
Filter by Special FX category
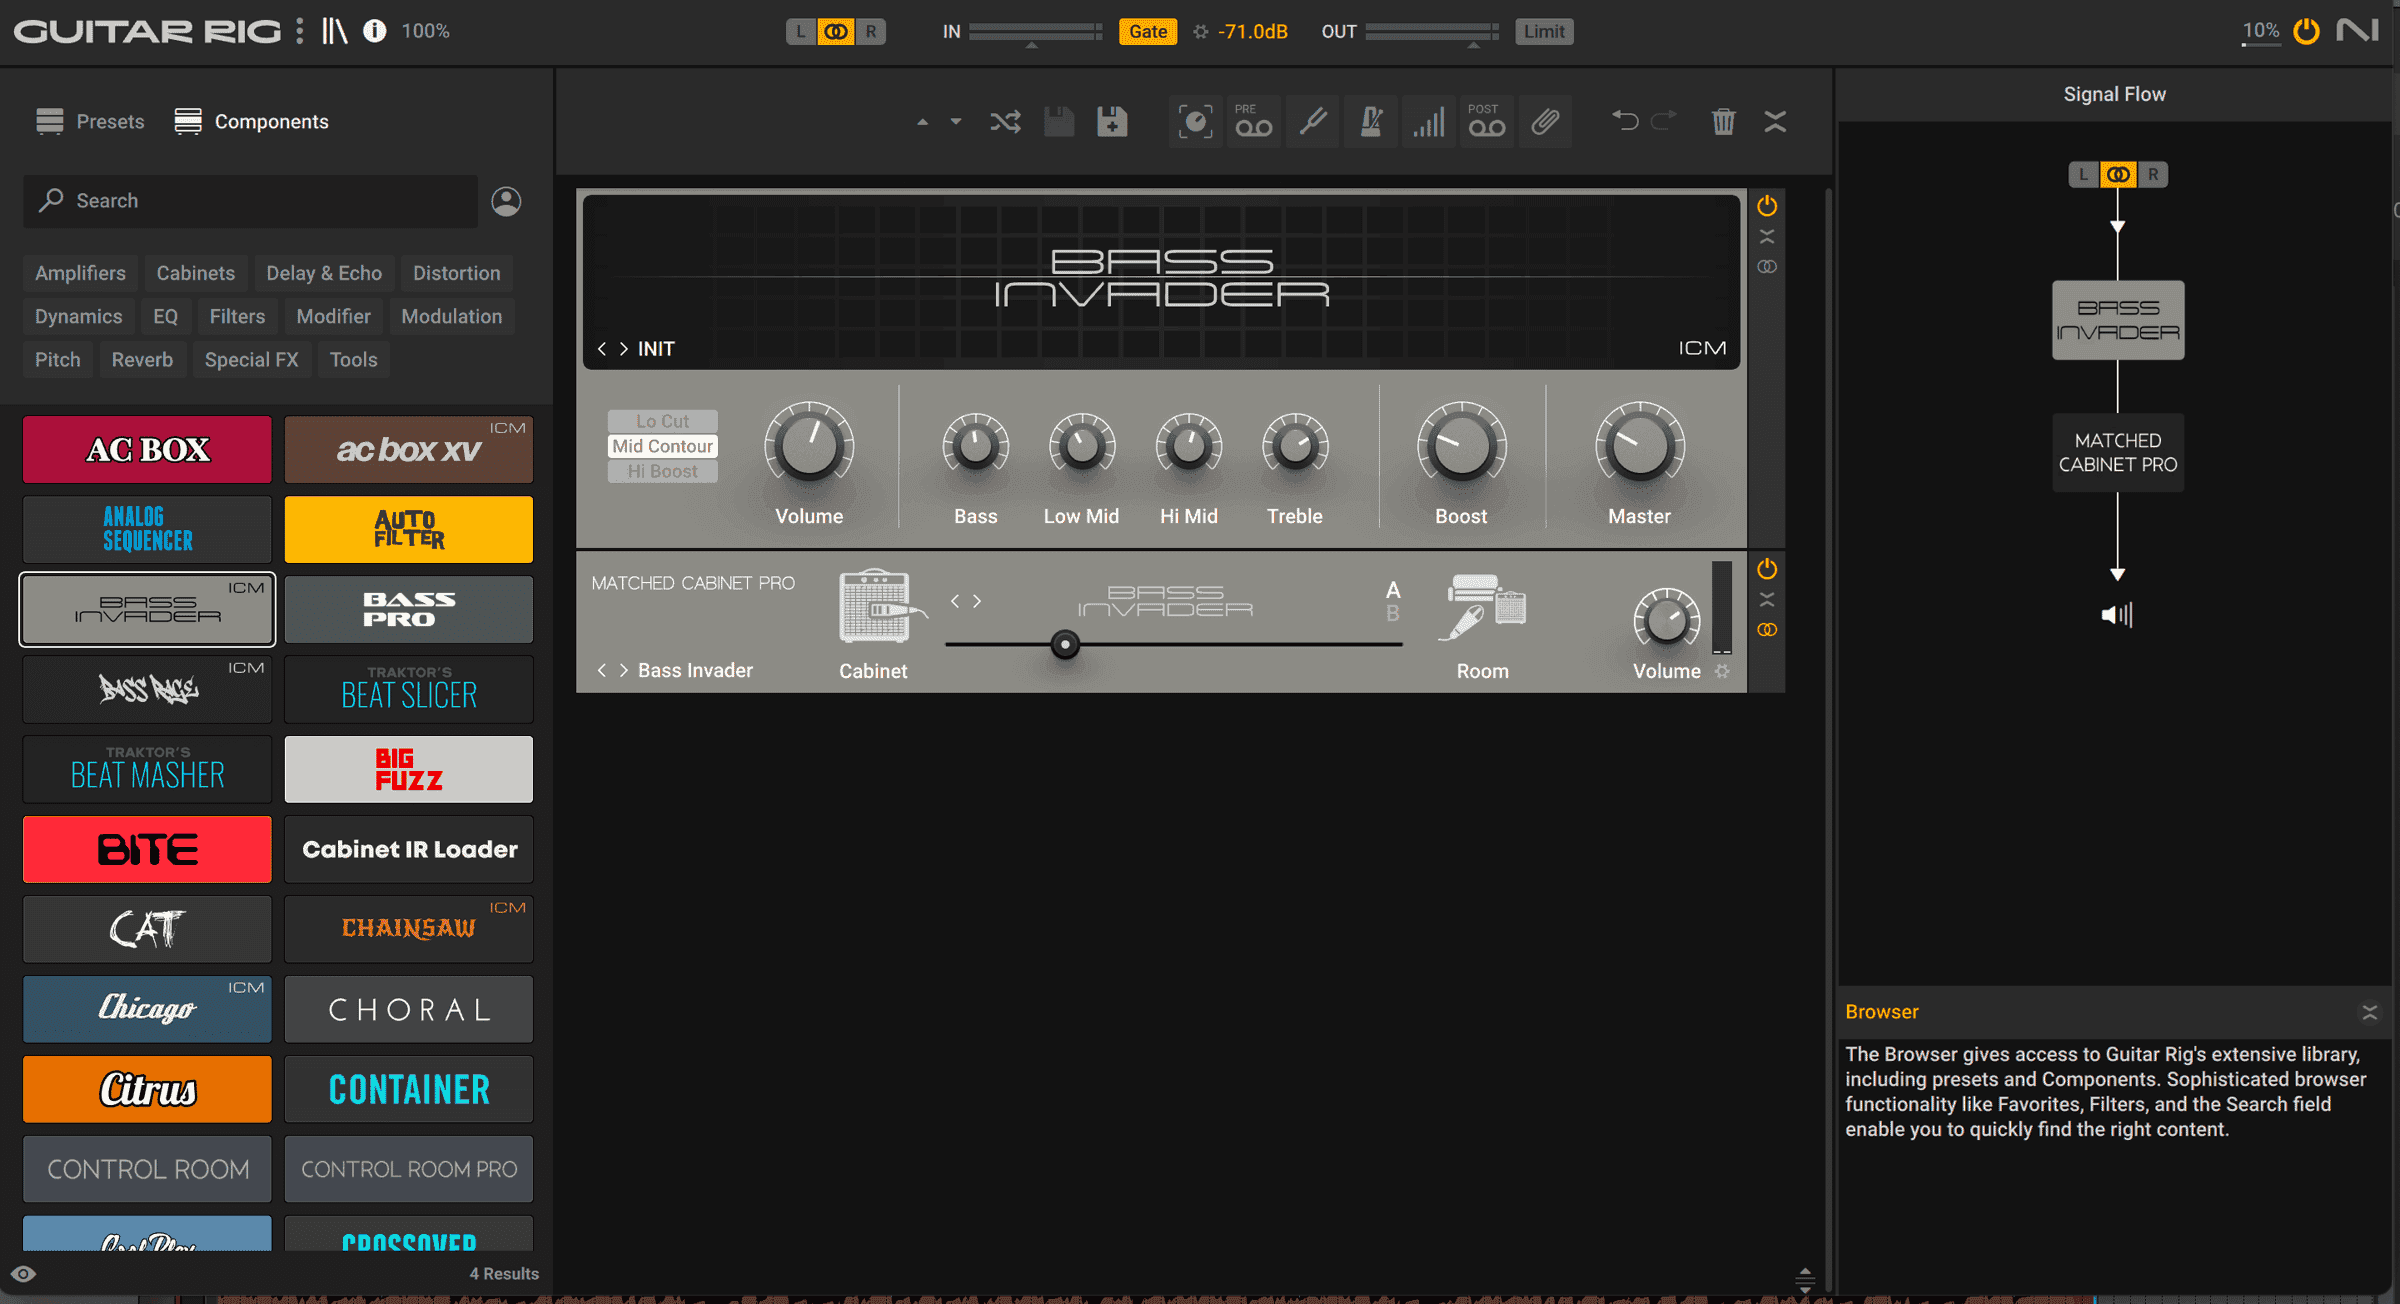(251, 359)
